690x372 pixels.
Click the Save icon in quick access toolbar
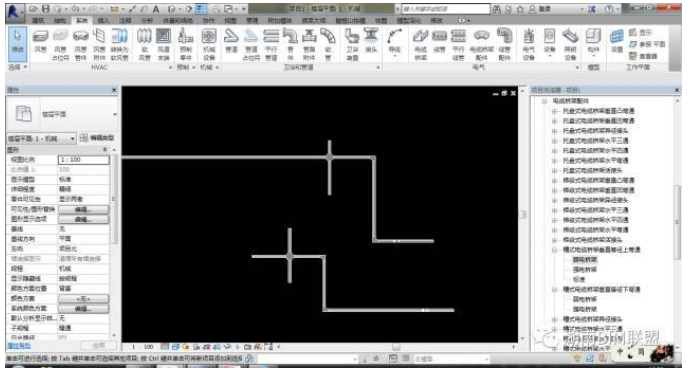[46, 9]
